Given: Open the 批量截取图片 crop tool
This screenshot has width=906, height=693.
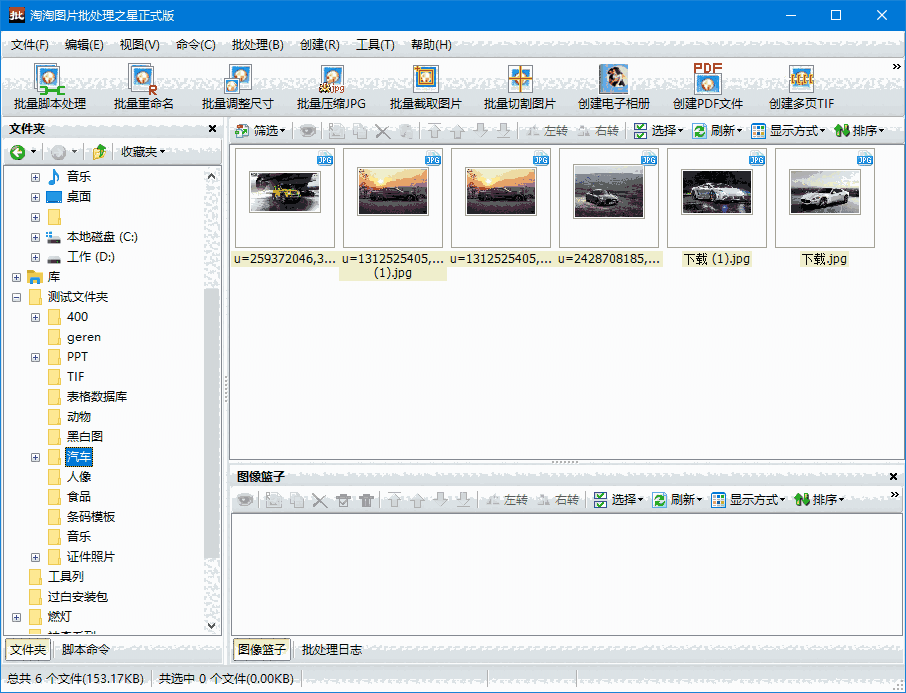Looking at the screenshot, I should coord(426,87).
